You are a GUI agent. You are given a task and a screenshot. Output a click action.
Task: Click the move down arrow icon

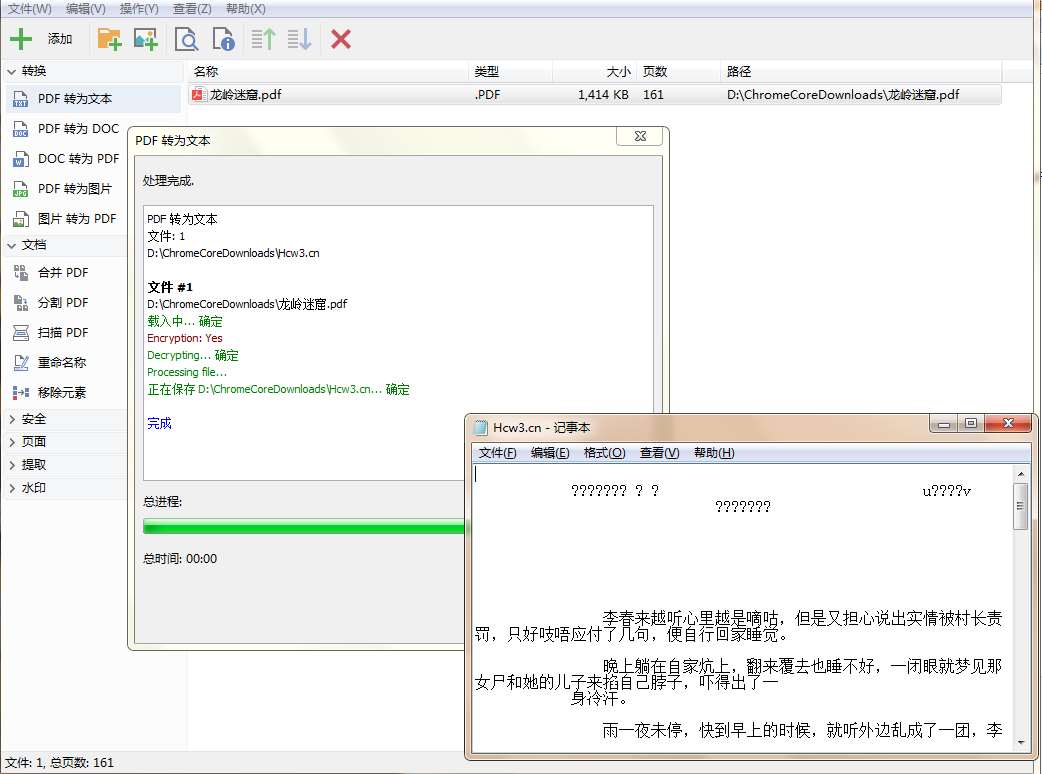click(x=299, y=39)
